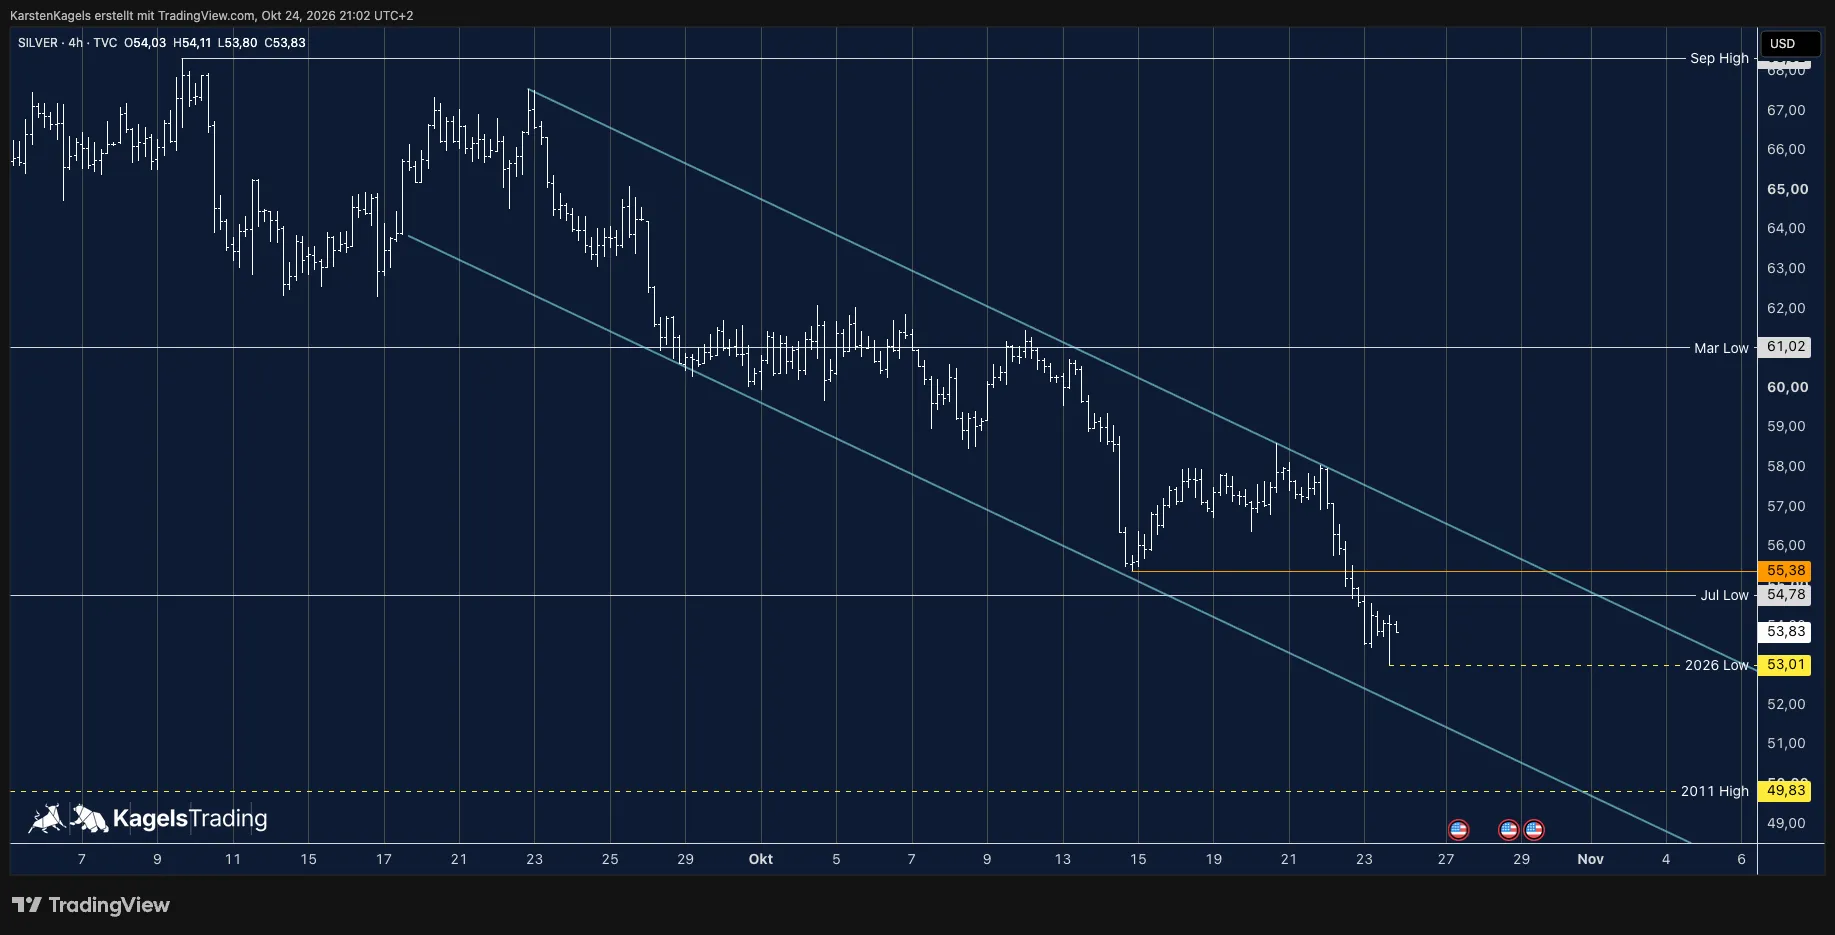The height and width of the screenshot is (935, 1835).
Task: Select the orange 55,38 price label
Action: coord(1785,571)
